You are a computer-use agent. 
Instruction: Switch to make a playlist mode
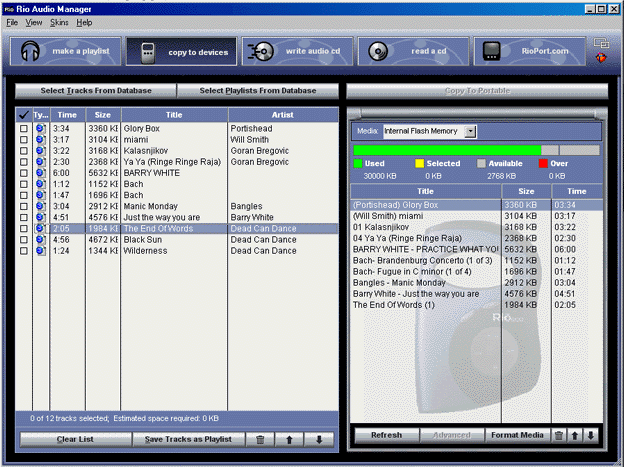66,51
